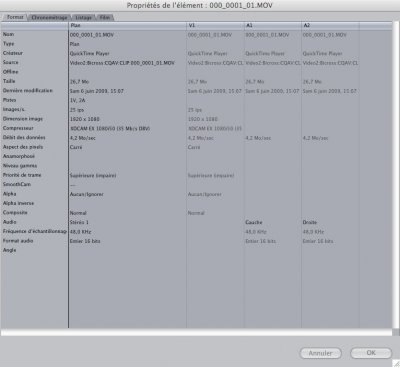Open the Listage tab
The image size is (400, 367).
pyautogui.click(x=83, y=17)
